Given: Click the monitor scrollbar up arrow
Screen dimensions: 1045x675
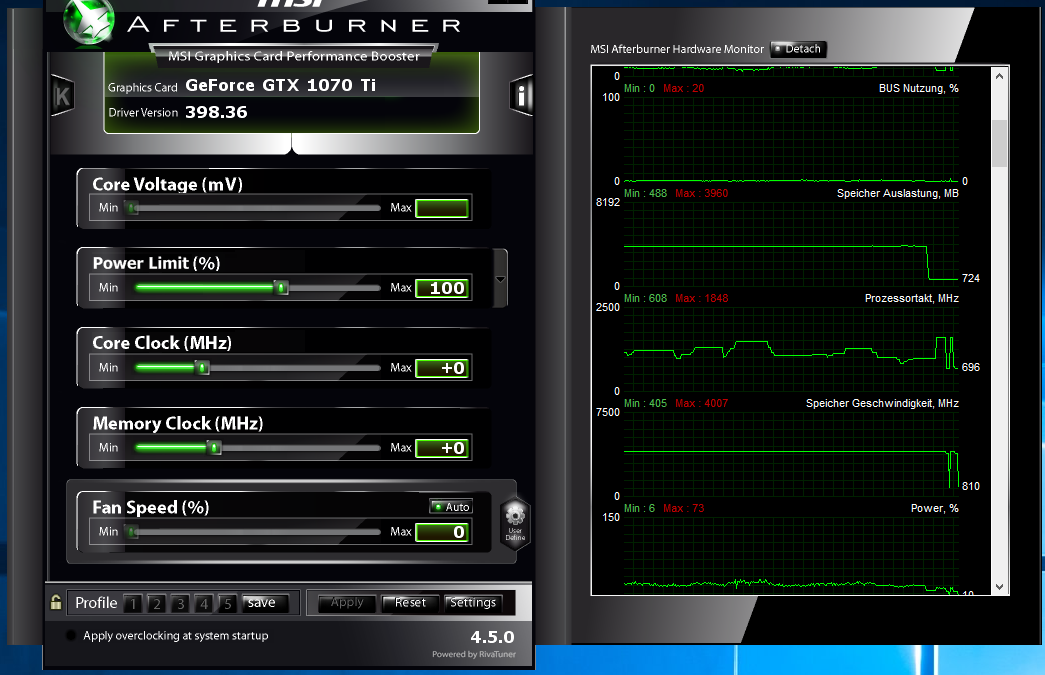Looking at the screenshot, I should coord(999,76).
